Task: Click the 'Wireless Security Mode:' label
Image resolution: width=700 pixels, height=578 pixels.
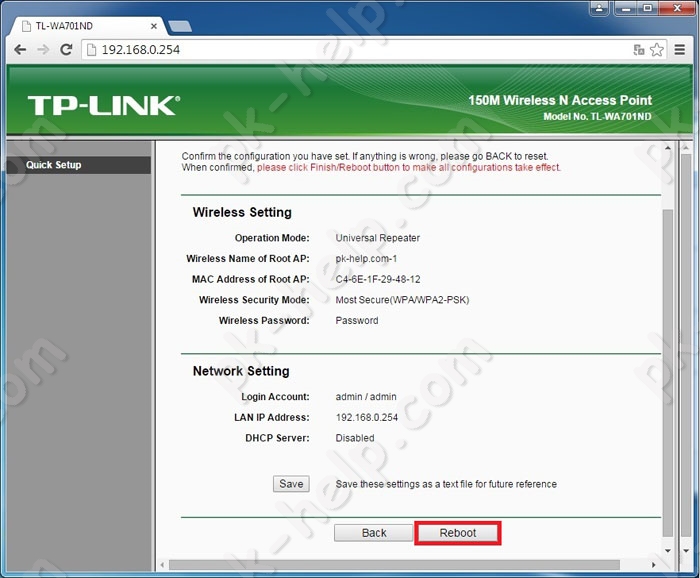Action: 254,300
